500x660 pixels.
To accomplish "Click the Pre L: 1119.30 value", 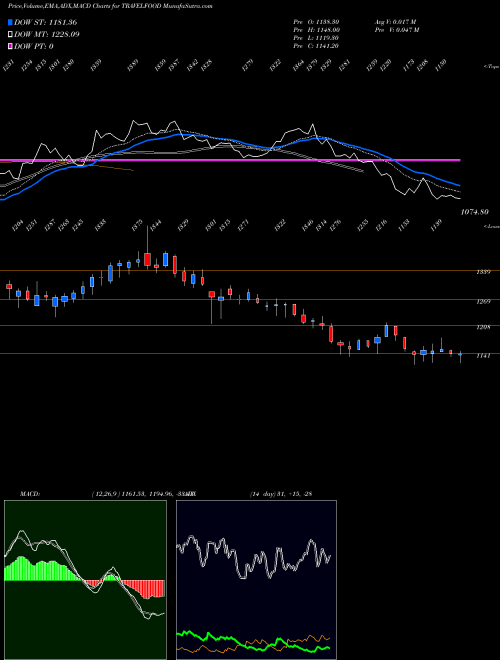I will [x=316, y=38].
